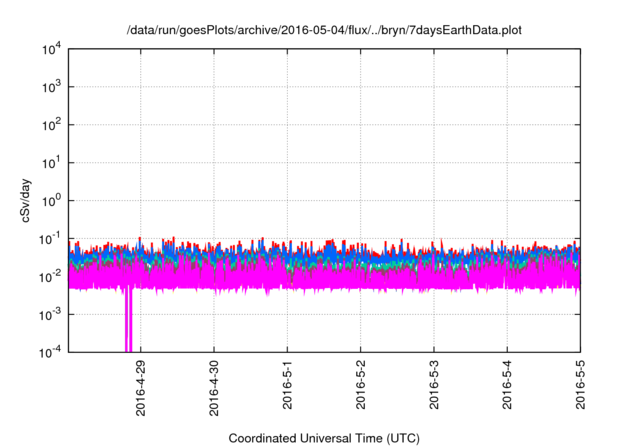
Task: Click the 10^-3 y-axis tick label
Action: [51, 315]
